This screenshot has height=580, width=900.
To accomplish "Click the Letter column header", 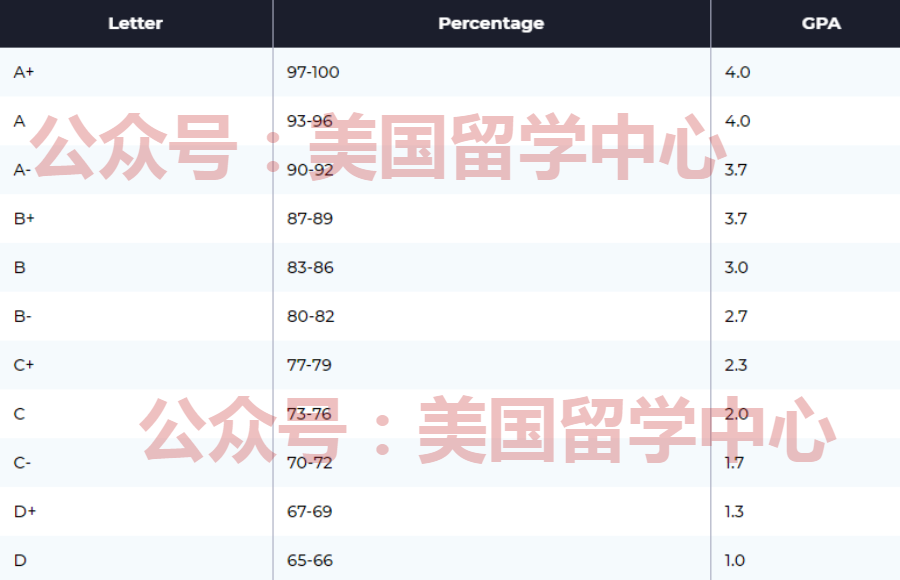I will click(135, 23).
